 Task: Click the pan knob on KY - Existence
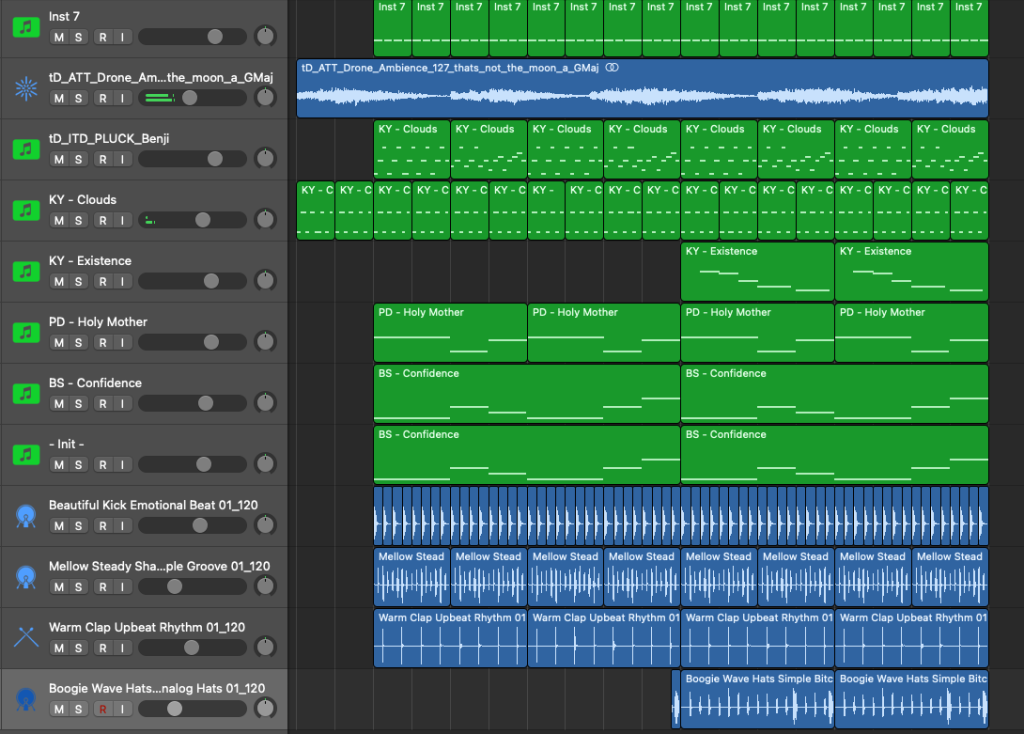264,281
